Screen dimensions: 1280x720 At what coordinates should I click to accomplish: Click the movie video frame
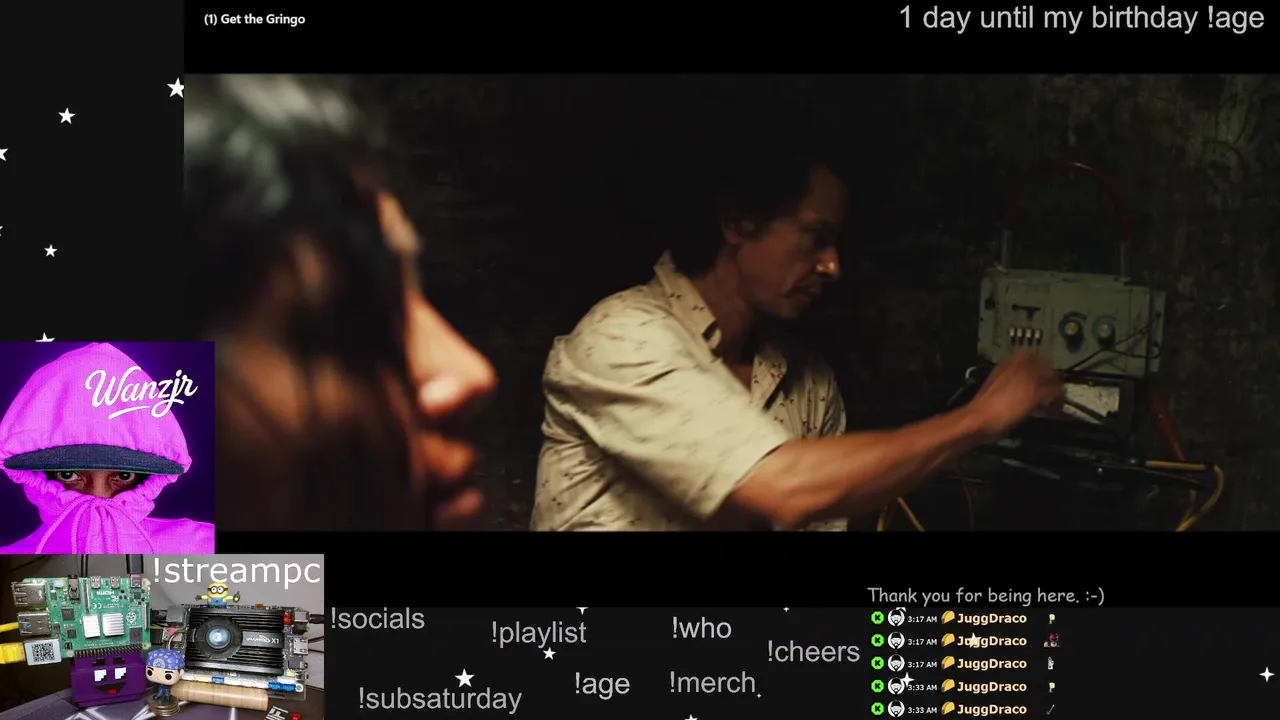pos(732,302)
